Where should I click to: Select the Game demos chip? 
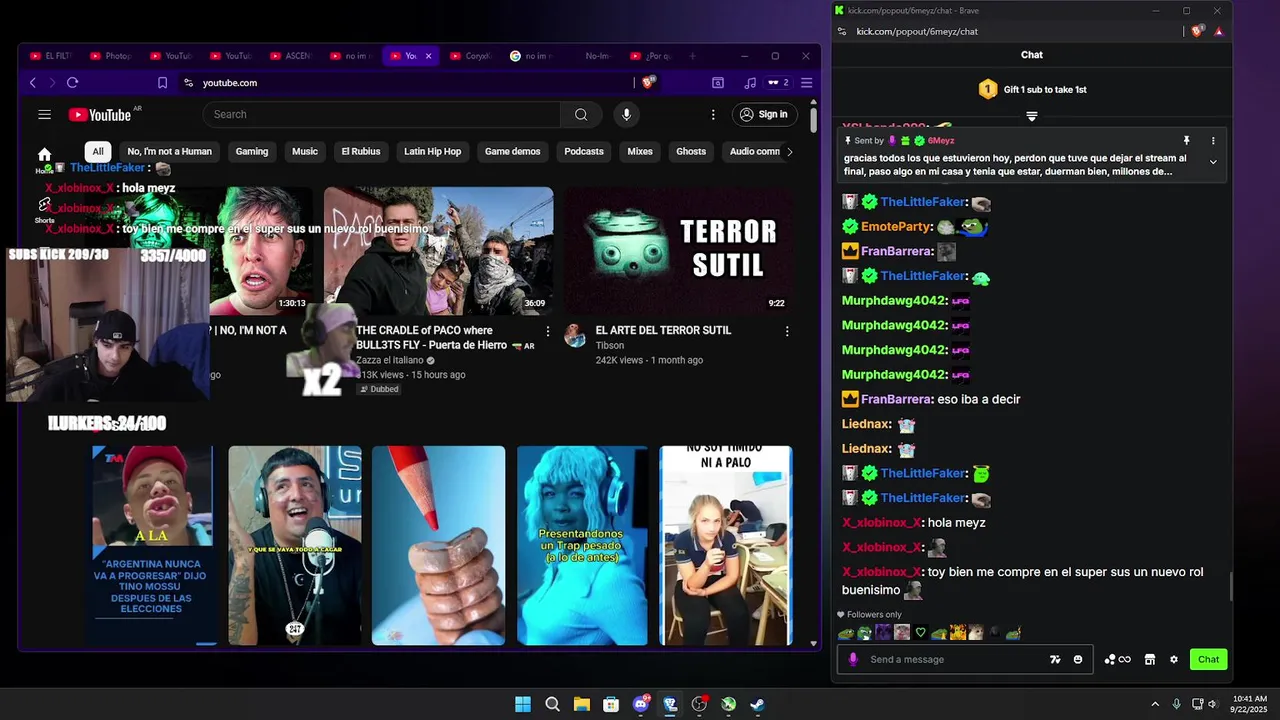click(513, 152)
